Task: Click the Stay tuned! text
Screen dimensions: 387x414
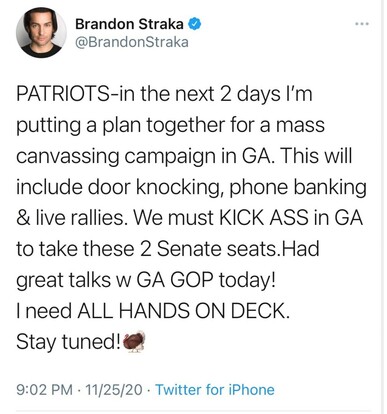Action: click(x=68, y=342)
